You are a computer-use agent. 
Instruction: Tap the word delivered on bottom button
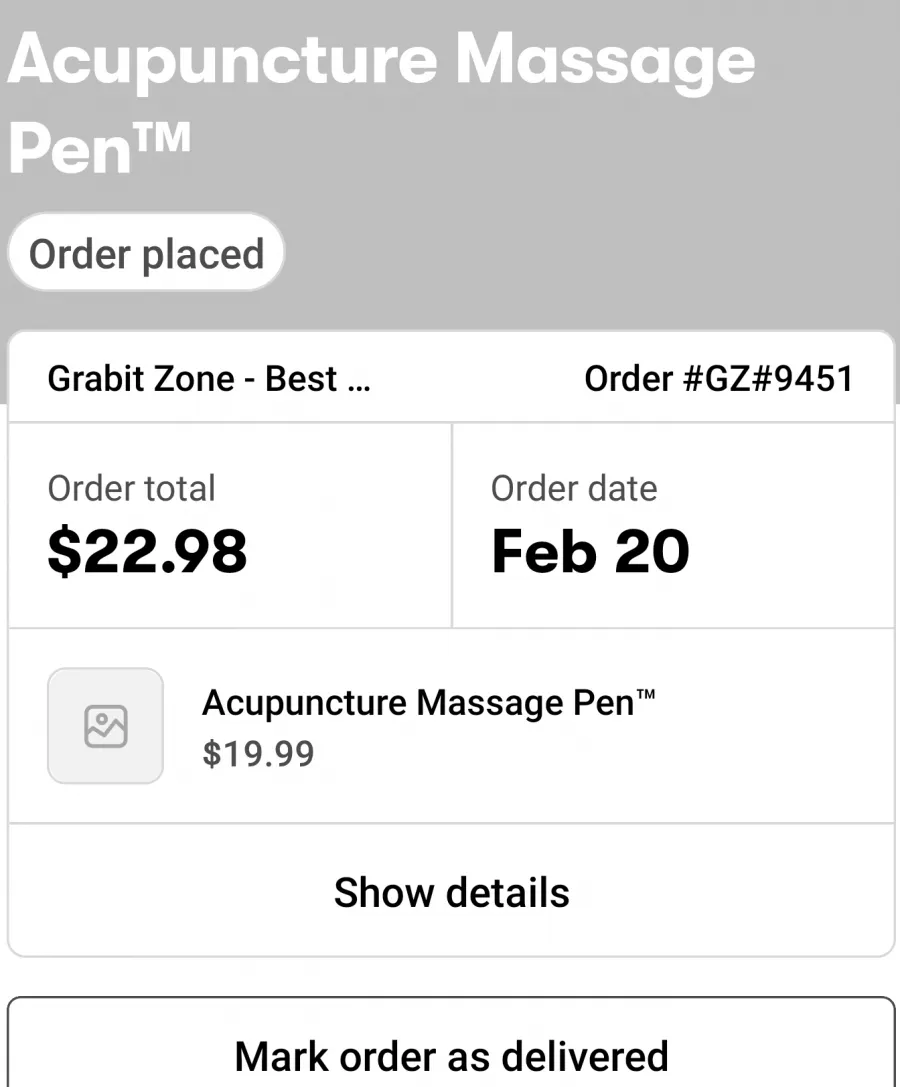click(x=585, y=1056)
